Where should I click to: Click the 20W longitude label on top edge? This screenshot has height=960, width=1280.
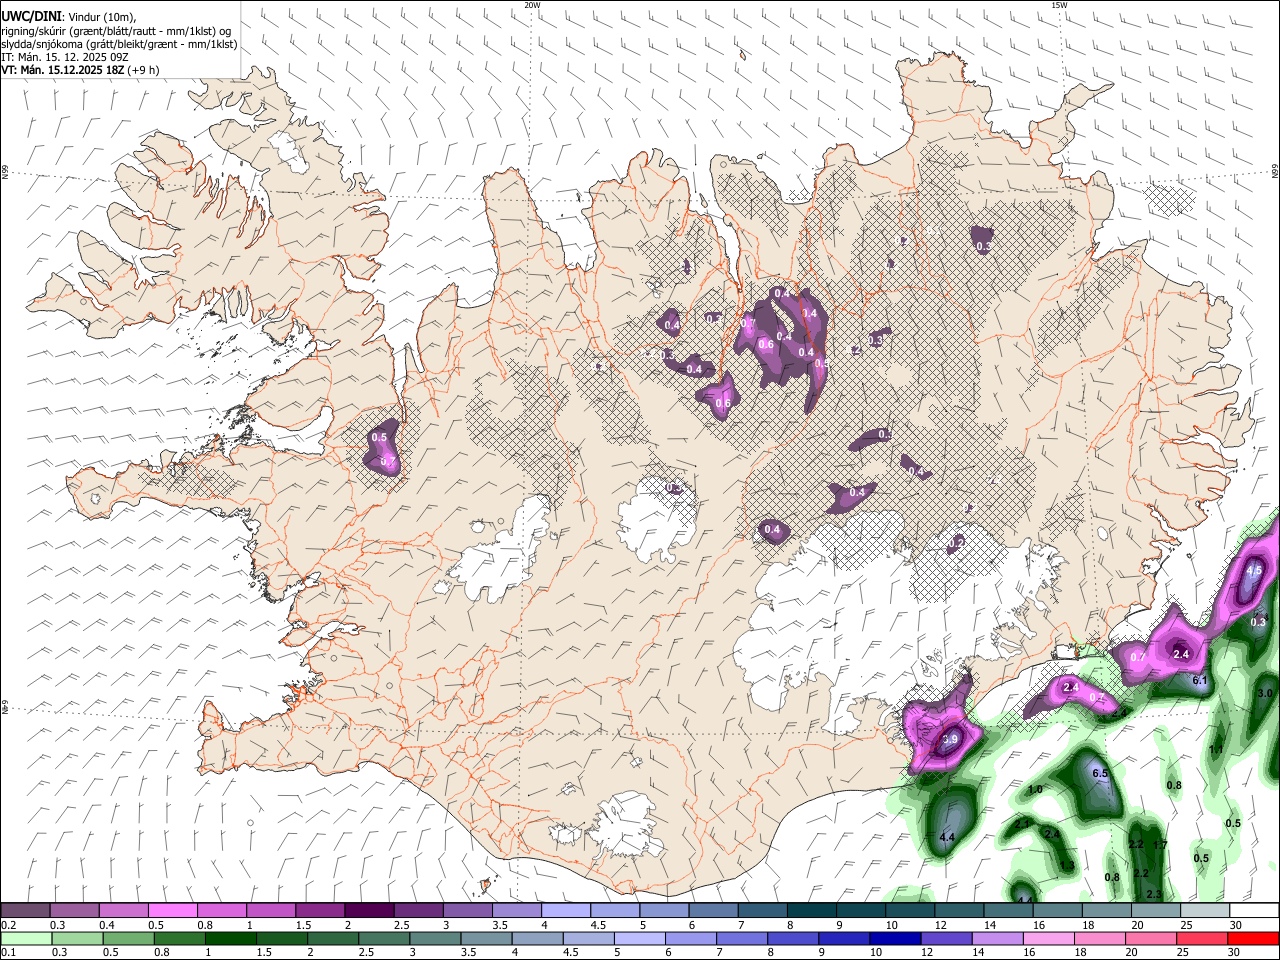[533, 4]
